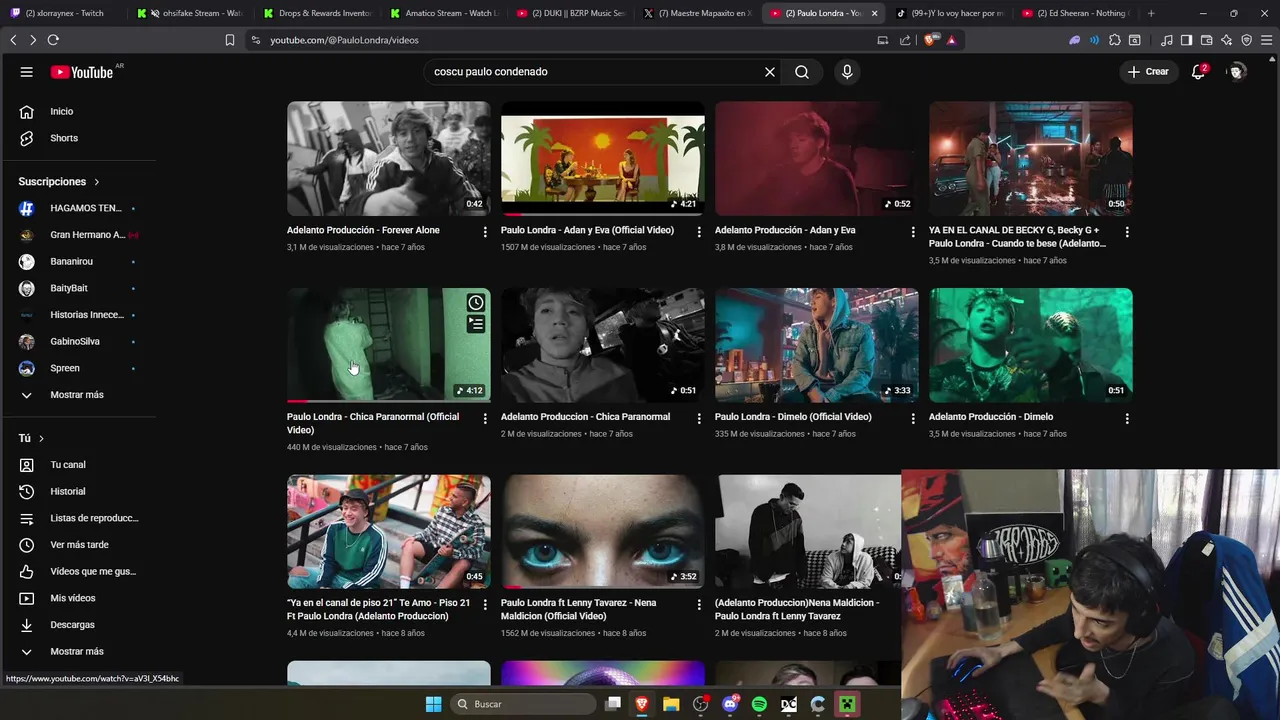Reload the page with the refresh icon

[53, 40]
